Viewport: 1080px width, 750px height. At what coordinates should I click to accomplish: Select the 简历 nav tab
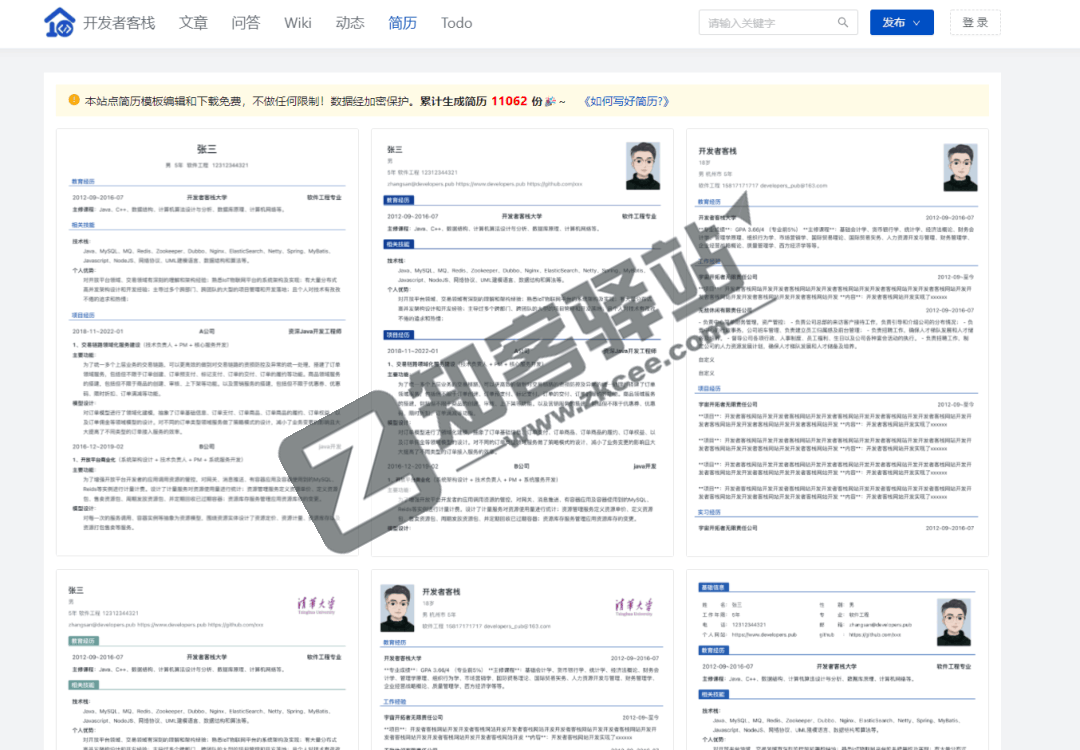tap(402, 23)
